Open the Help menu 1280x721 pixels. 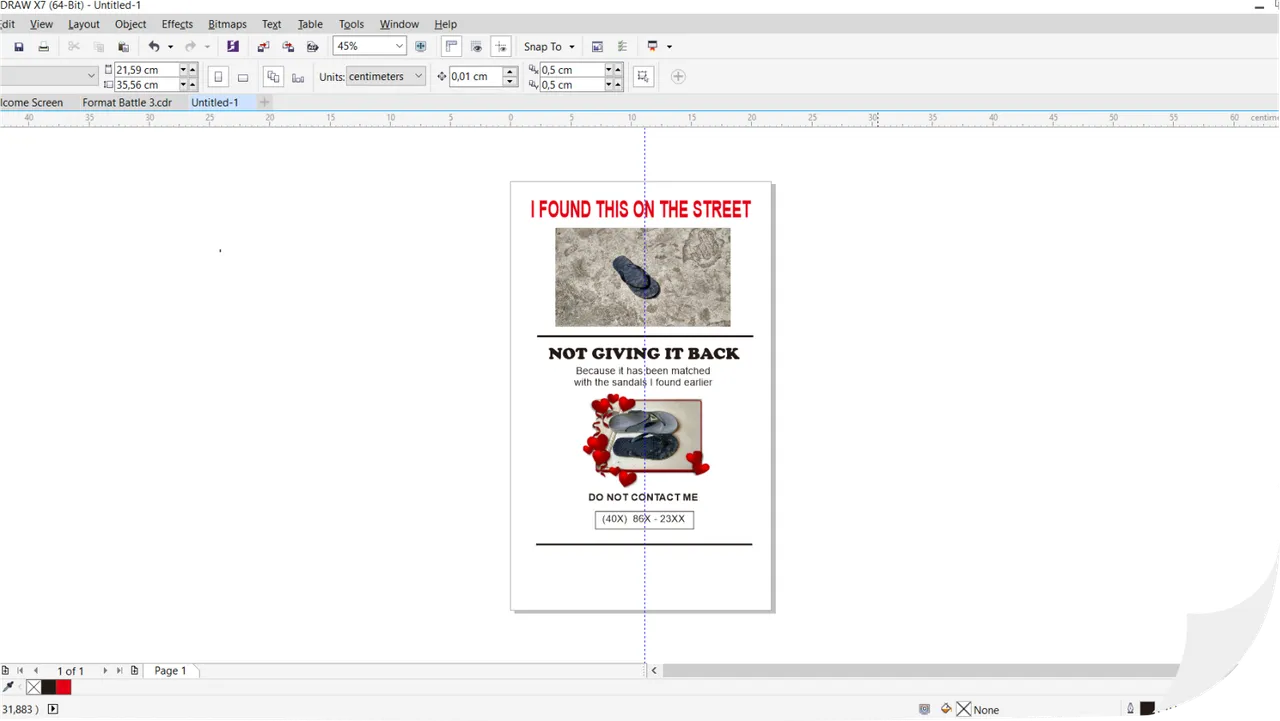point(446,24)
